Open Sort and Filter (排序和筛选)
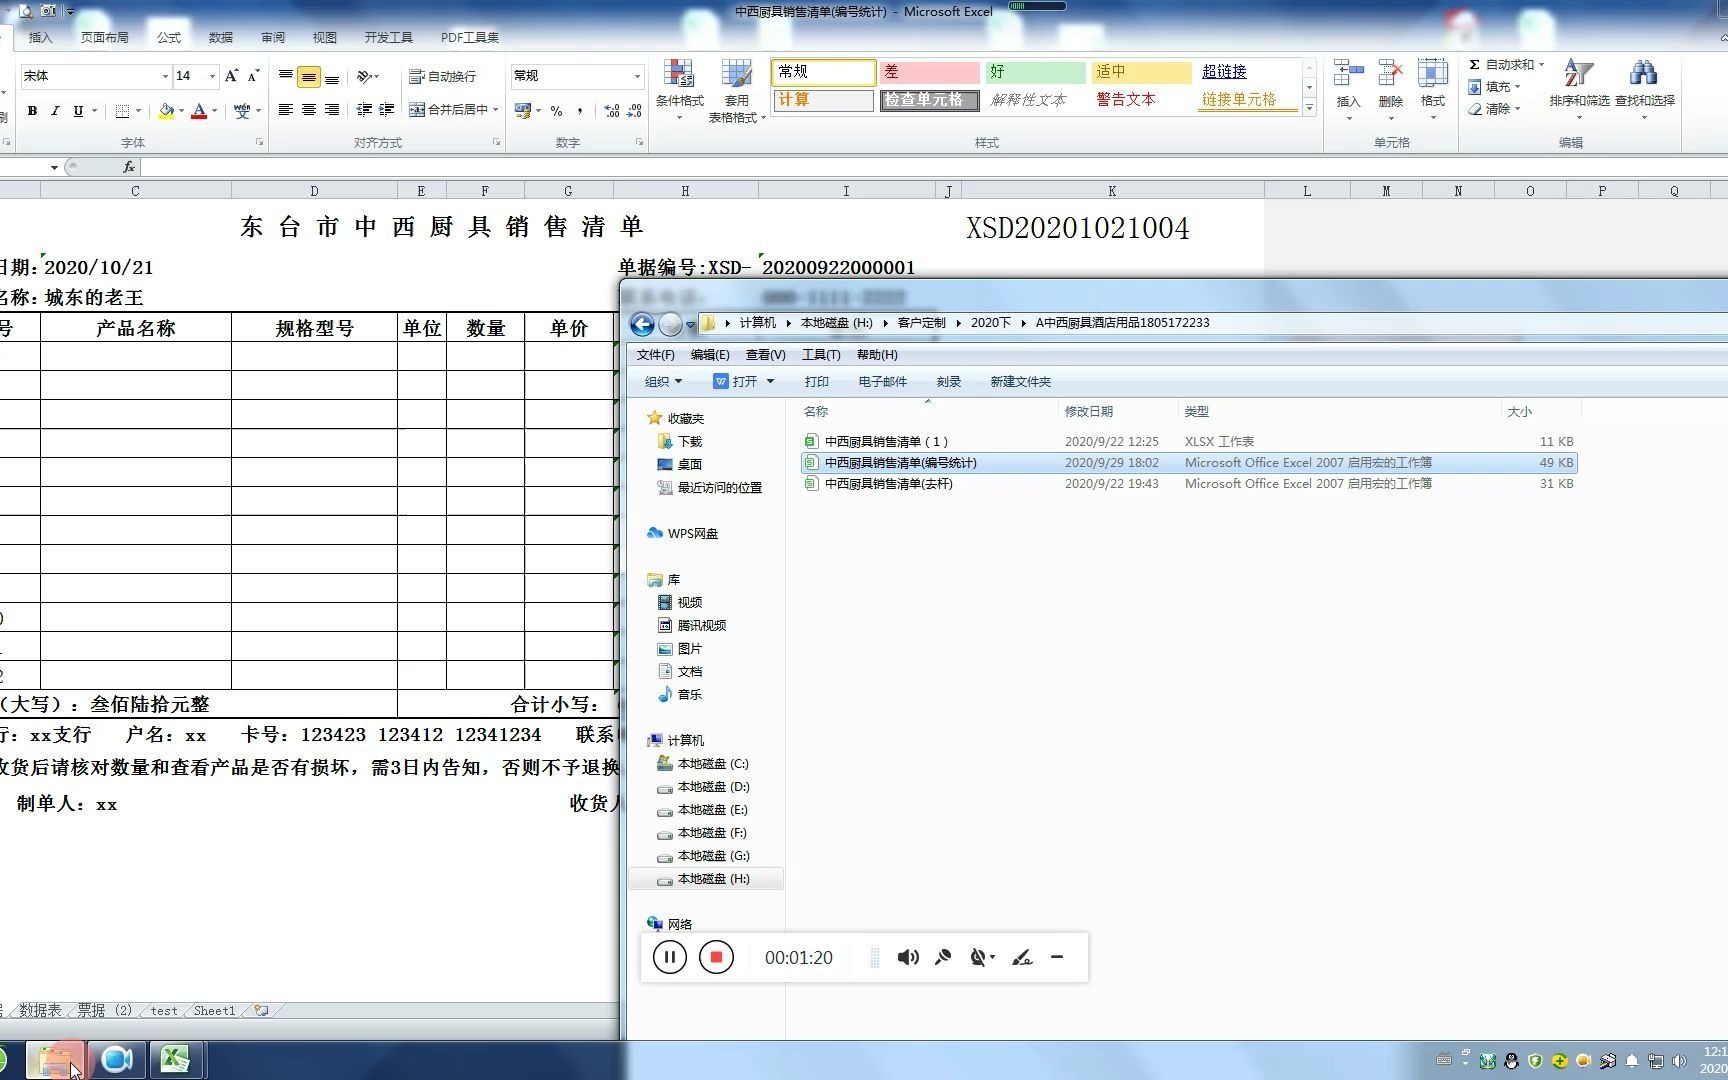This screenshot has height=1080, width=1728. coord(1579,91)
